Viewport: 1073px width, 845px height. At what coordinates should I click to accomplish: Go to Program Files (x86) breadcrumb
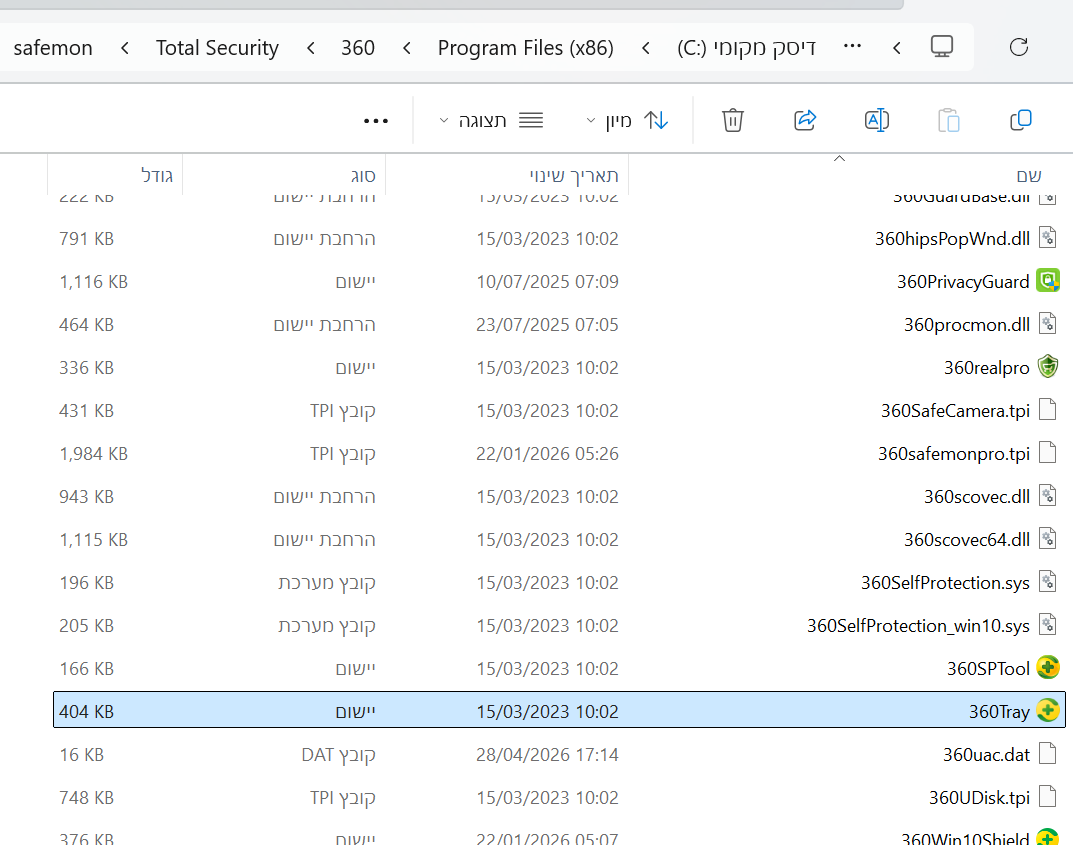click(526, 48)
